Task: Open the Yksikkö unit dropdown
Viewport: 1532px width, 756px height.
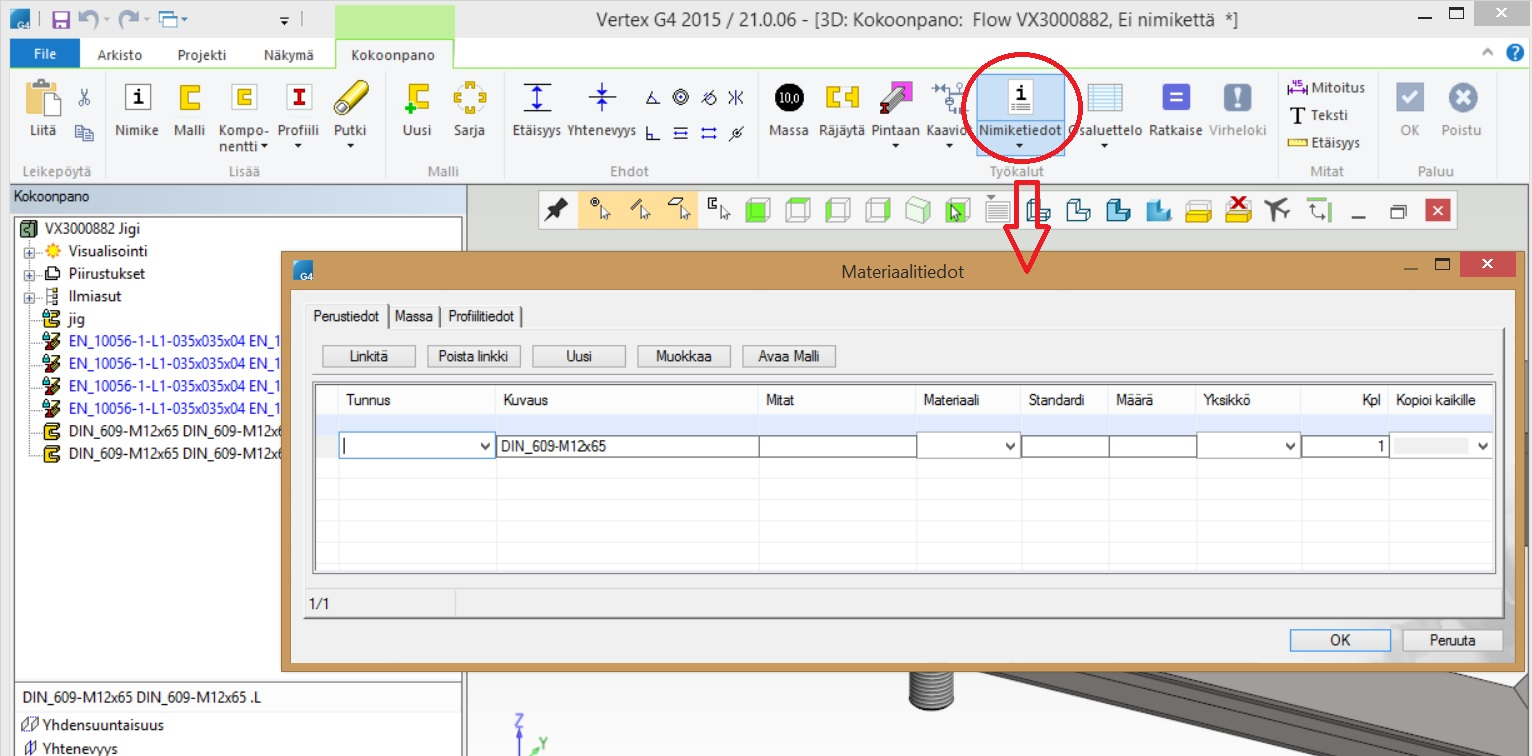Action: (x=1290, y=447)
